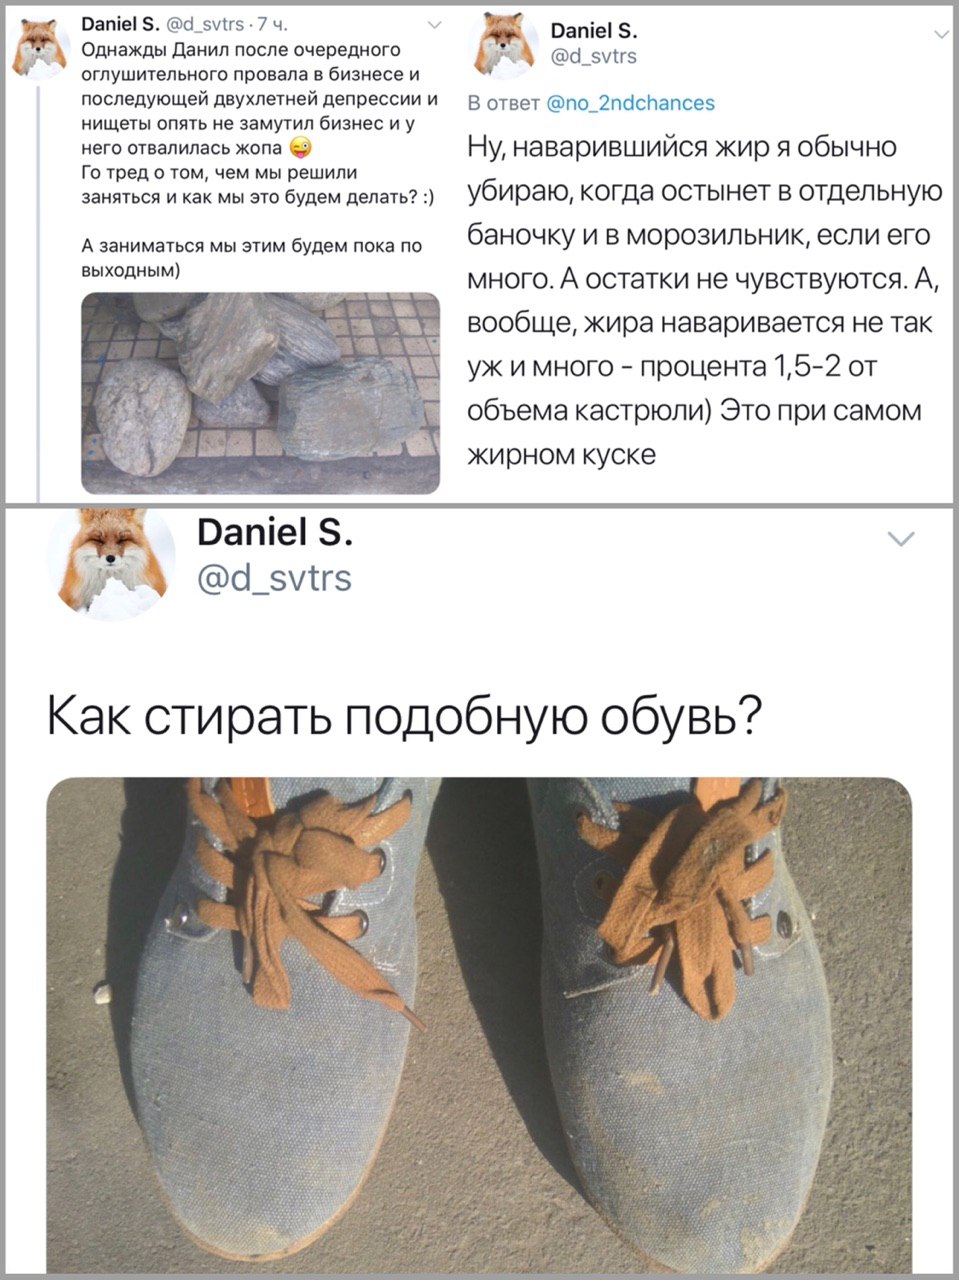The height and width of the screenshot is (1280, 959).
Task: Expand chevron menu on bottom tweet
Action: point(901,540)
